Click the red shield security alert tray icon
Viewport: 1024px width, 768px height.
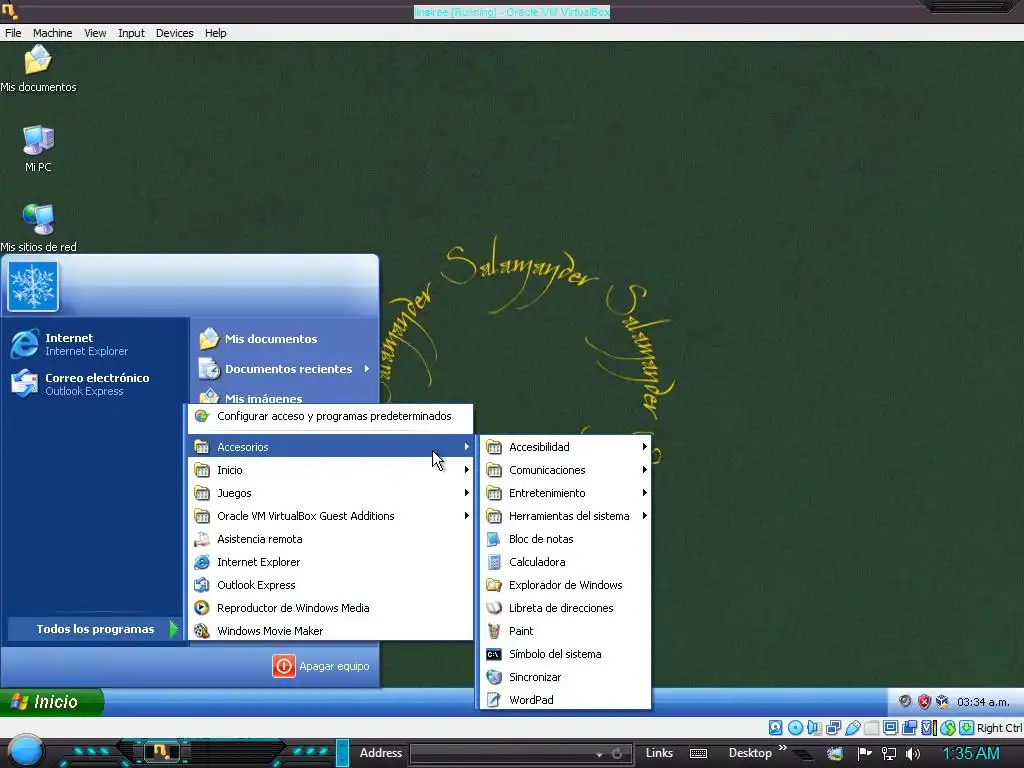(x=924, y=701)
